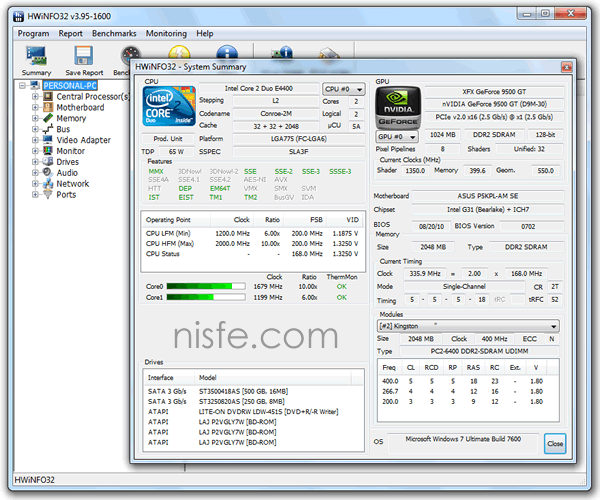
Task: Click the Bus tree icon
Action: coord(48,129)
